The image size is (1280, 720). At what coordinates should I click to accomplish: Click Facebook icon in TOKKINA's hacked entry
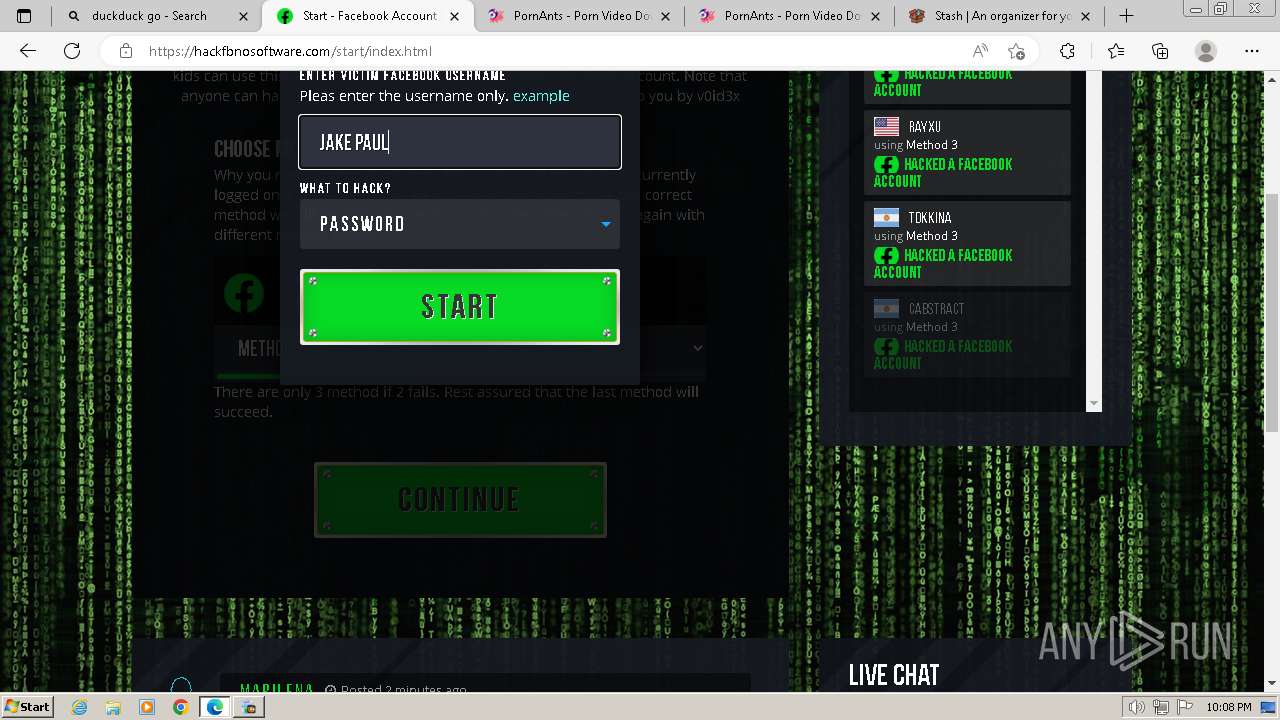coord(886,256)
